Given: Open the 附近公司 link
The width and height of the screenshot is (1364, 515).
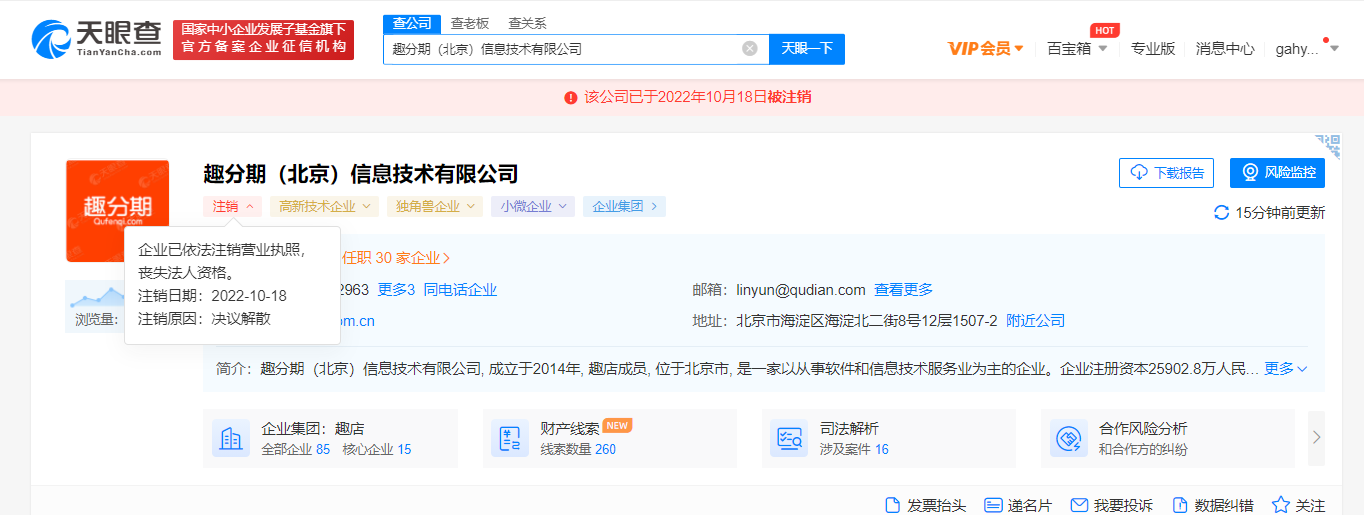Looking at the screenshot, I should click(x=1035, y=321).
